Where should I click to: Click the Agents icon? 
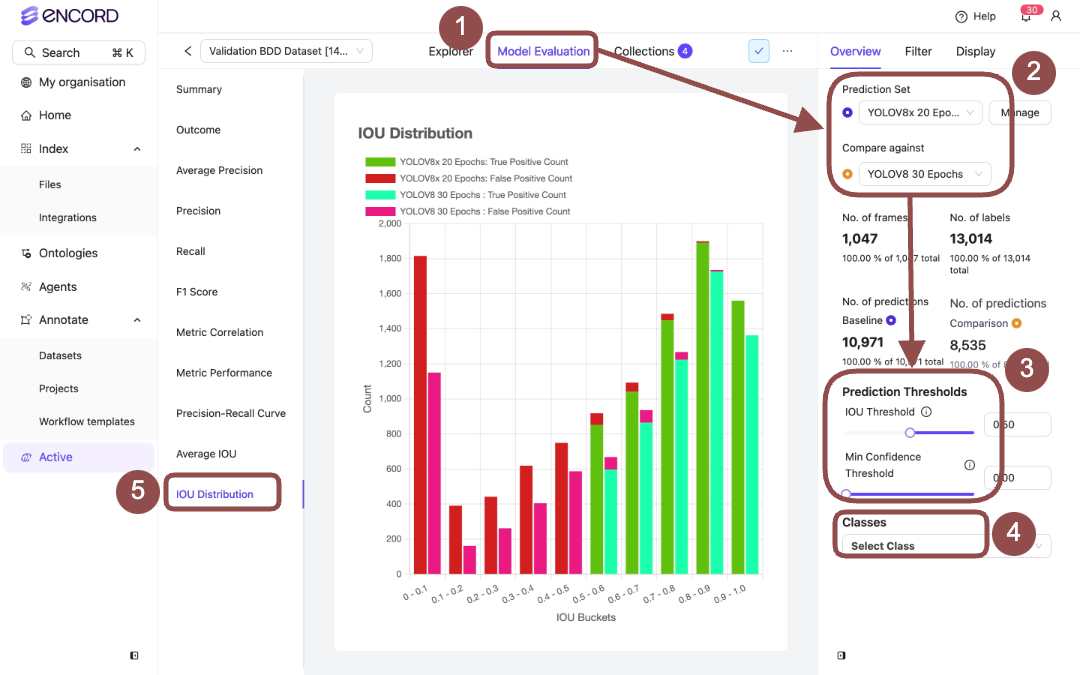[x=26, y=287]
